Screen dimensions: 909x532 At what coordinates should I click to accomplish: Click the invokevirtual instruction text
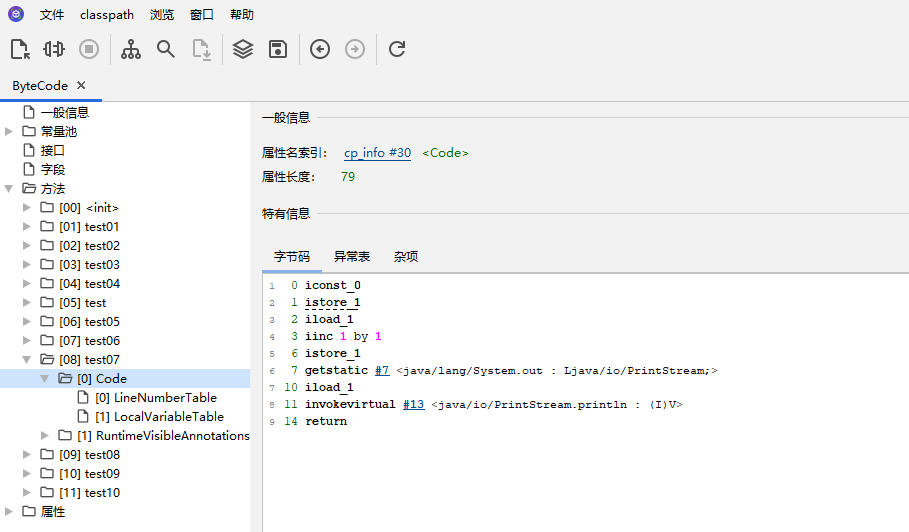350,405
